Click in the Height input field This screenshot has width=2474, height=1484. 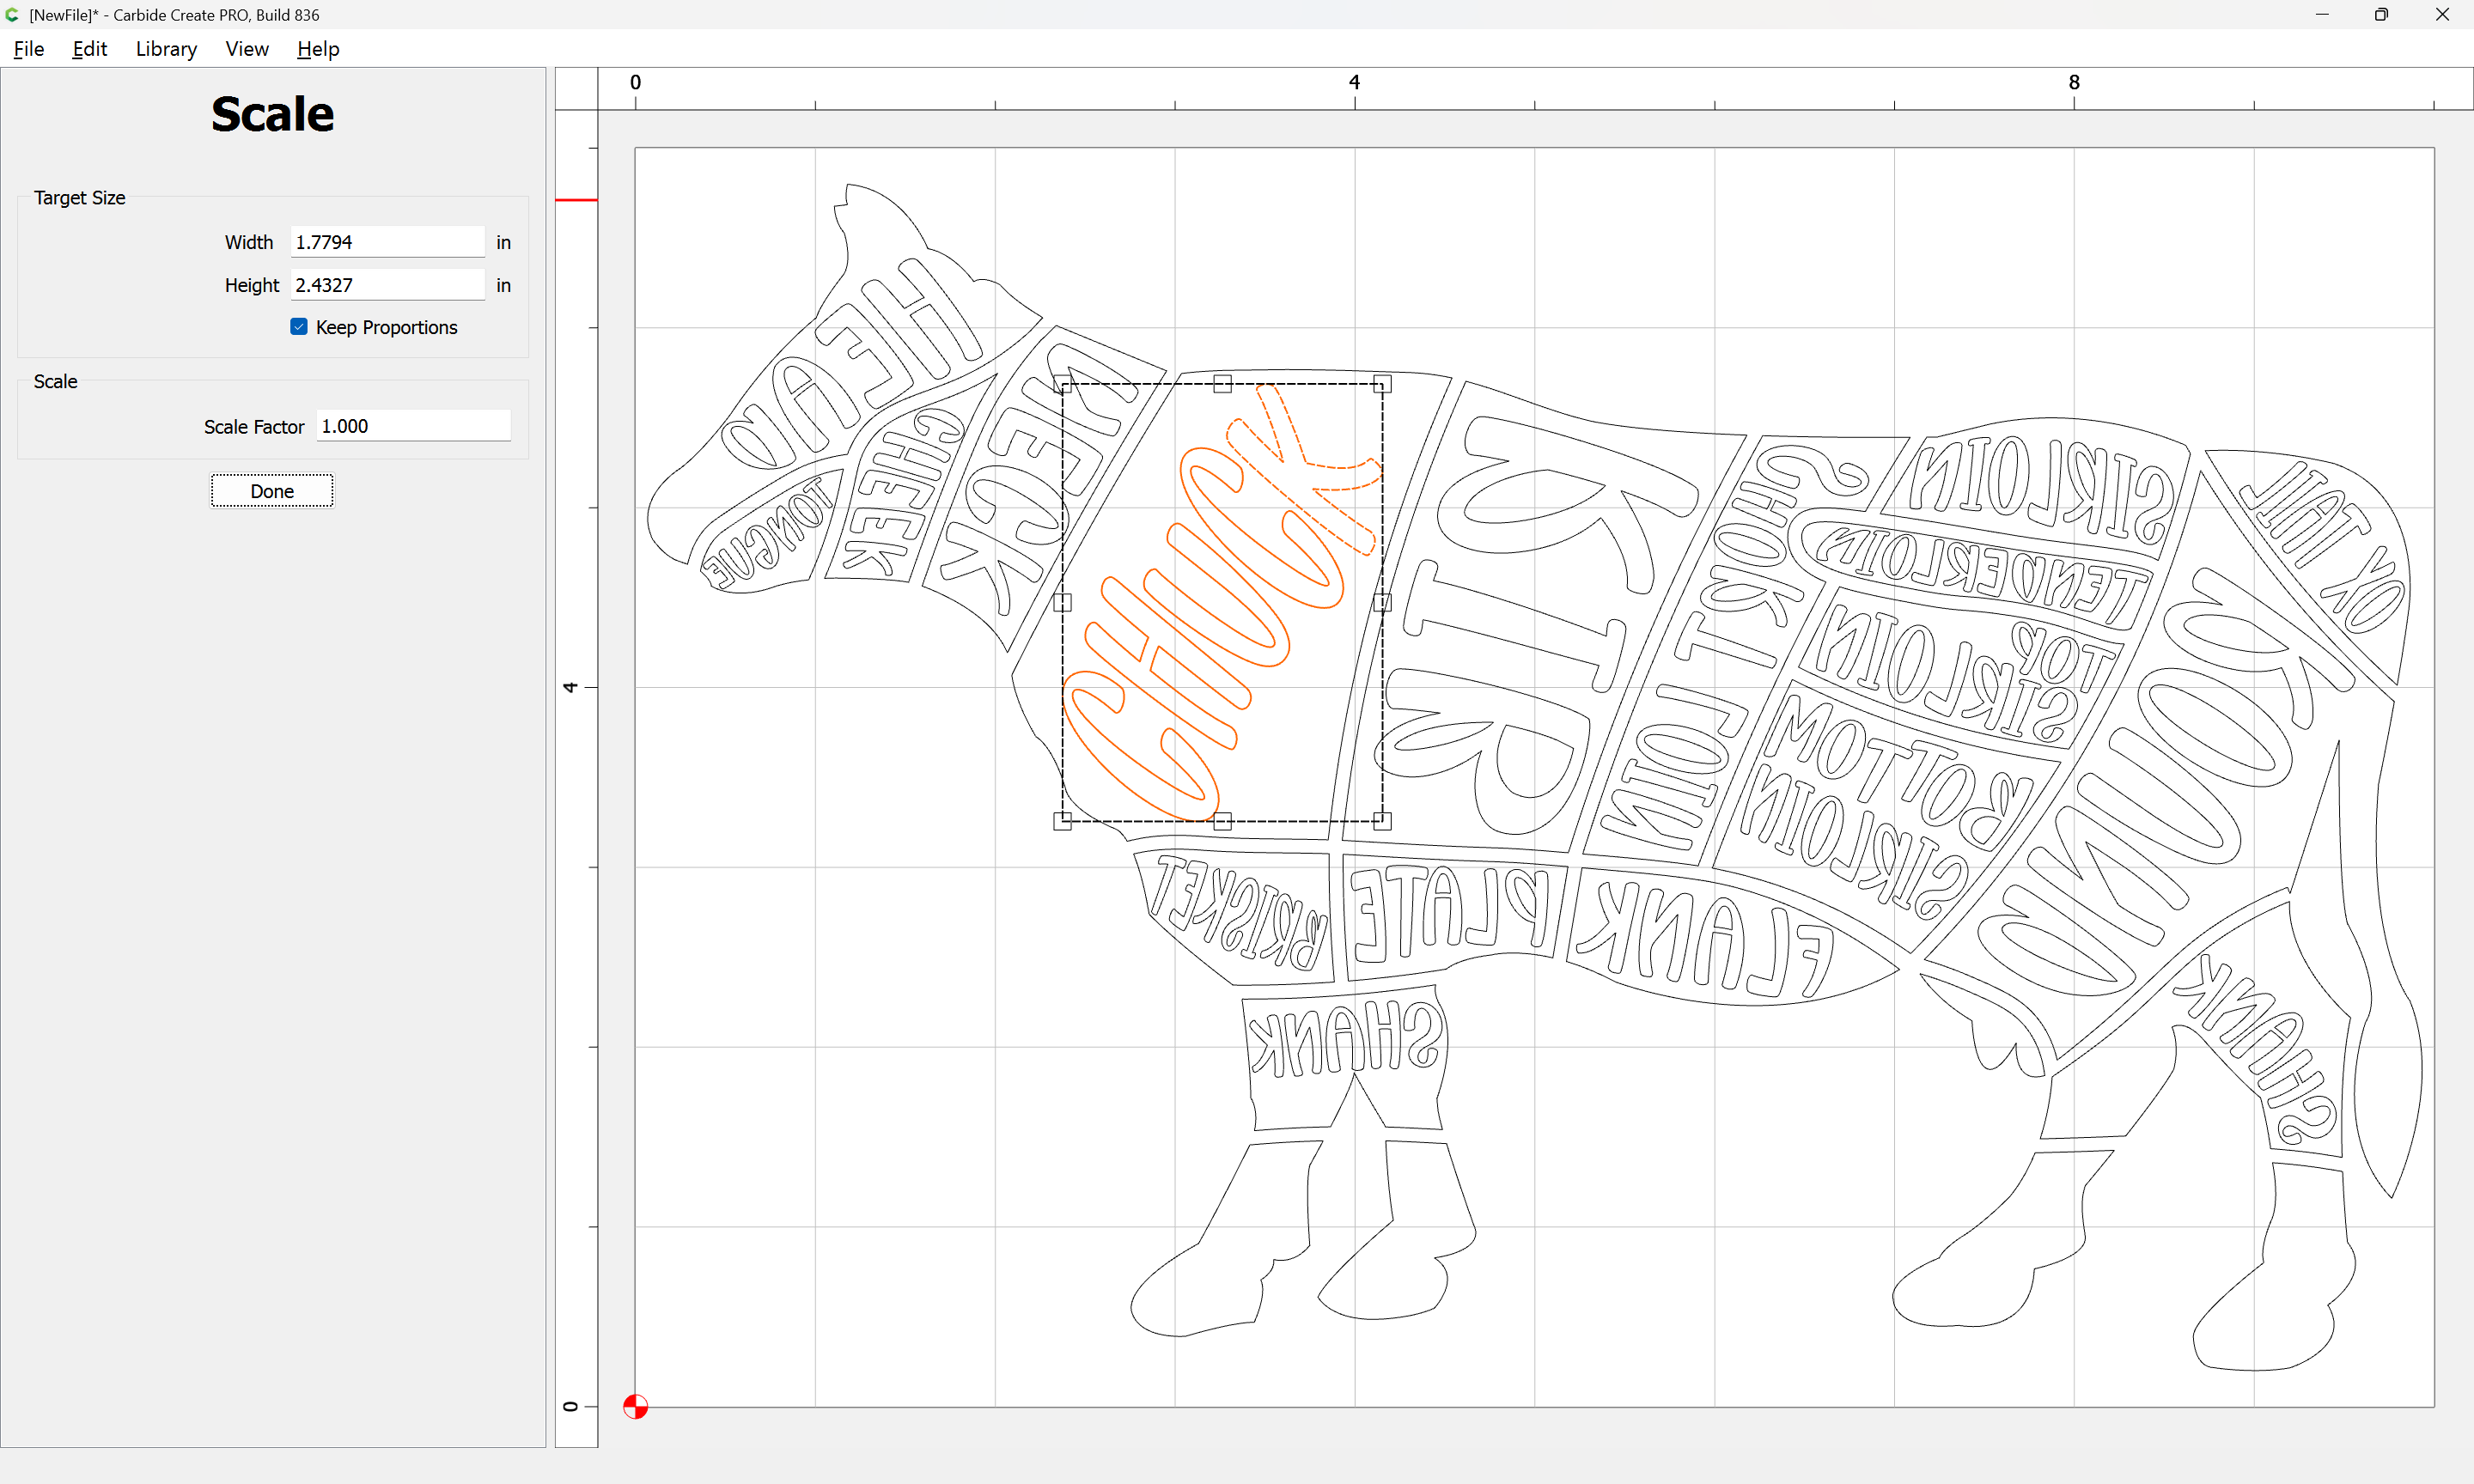[387, 285]
